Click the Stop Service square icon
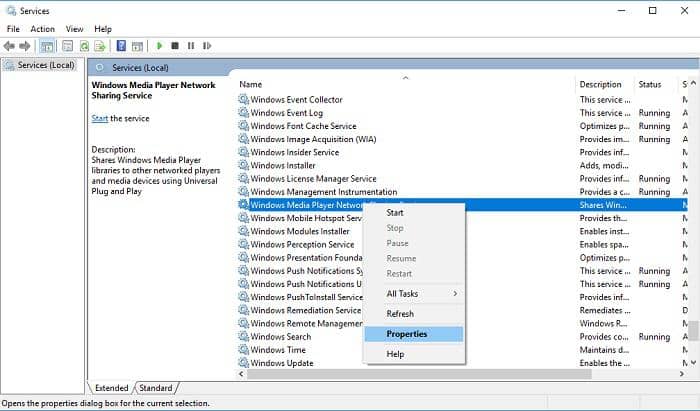Image resolution: width=700 pixels, height=411 pixels. [x=175, y=46]
